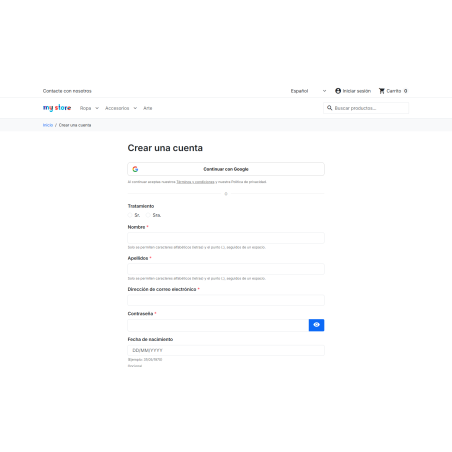
Task: Open the Ropa category
Action: click(85, 108)
